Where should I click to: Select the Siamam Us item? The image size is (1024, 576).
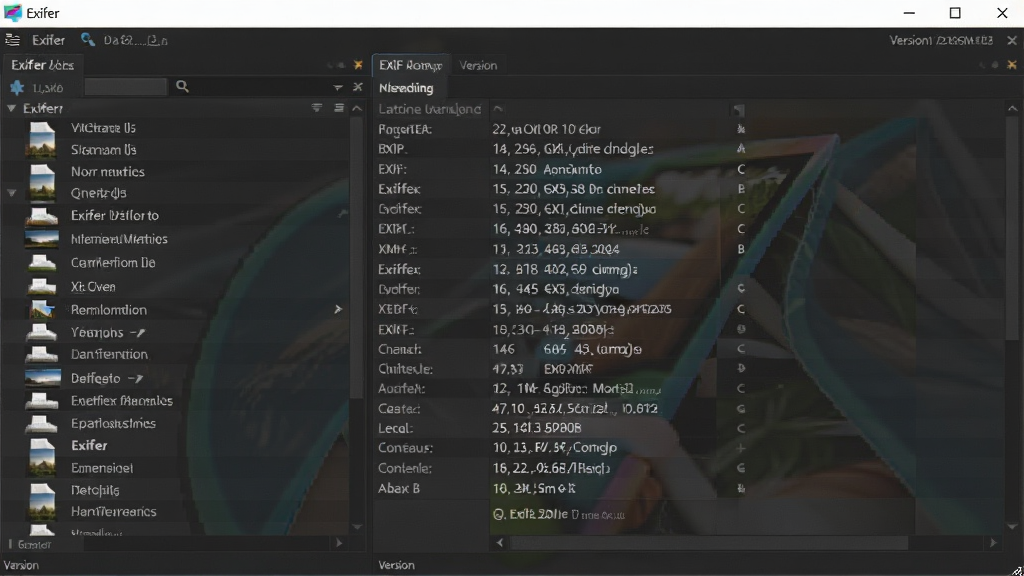[x=103, y=150]
